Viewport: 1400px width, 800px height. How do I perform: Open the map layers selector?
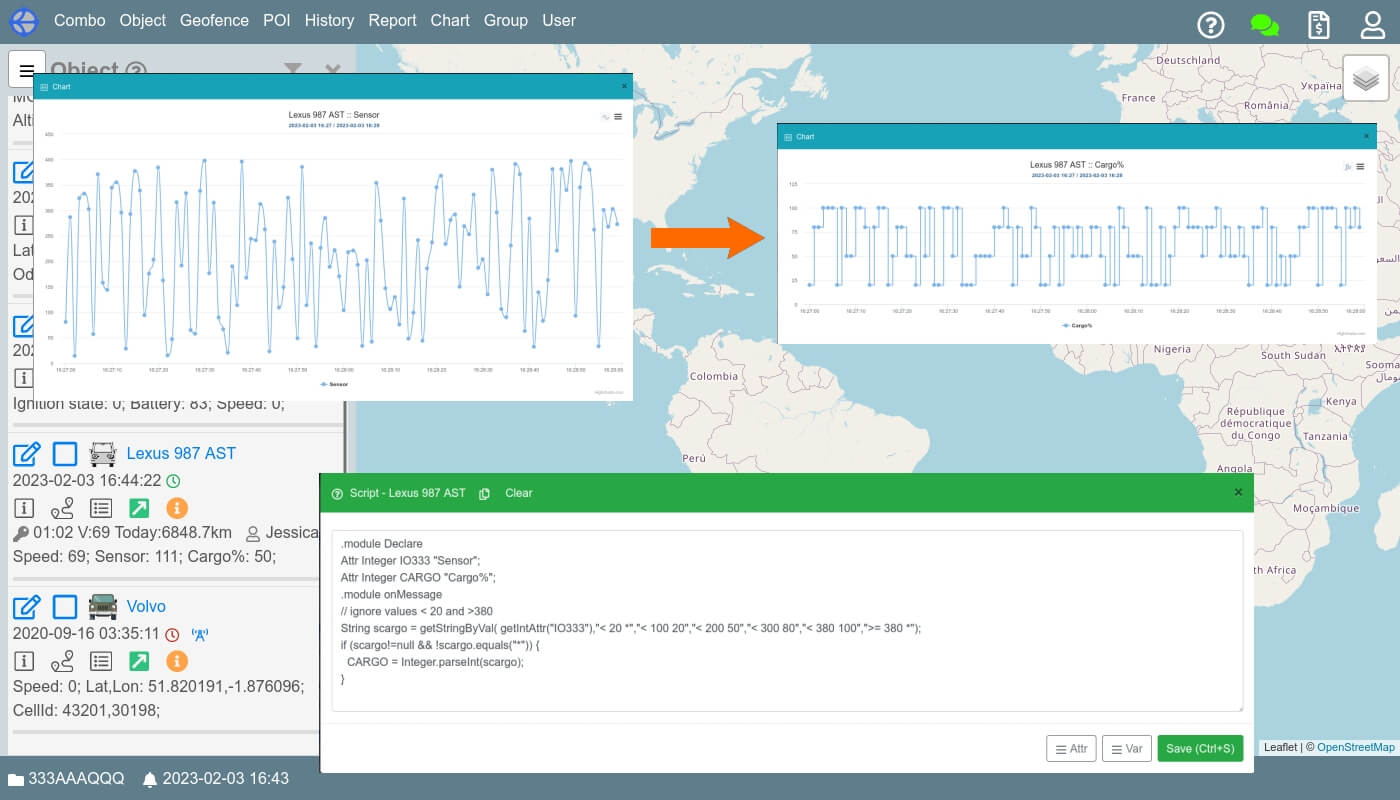pyautogui.click(x=1365, y=78)
